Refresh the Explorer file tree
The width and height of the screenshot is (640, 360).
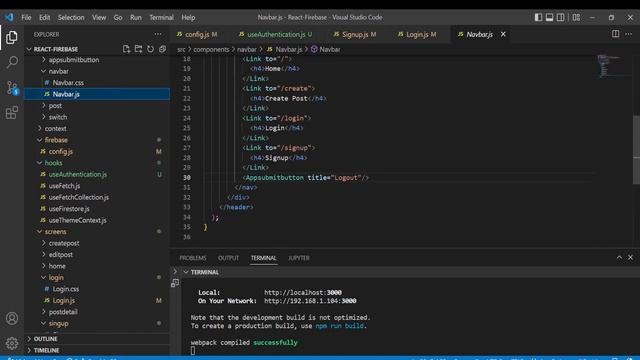pos(150,49)
